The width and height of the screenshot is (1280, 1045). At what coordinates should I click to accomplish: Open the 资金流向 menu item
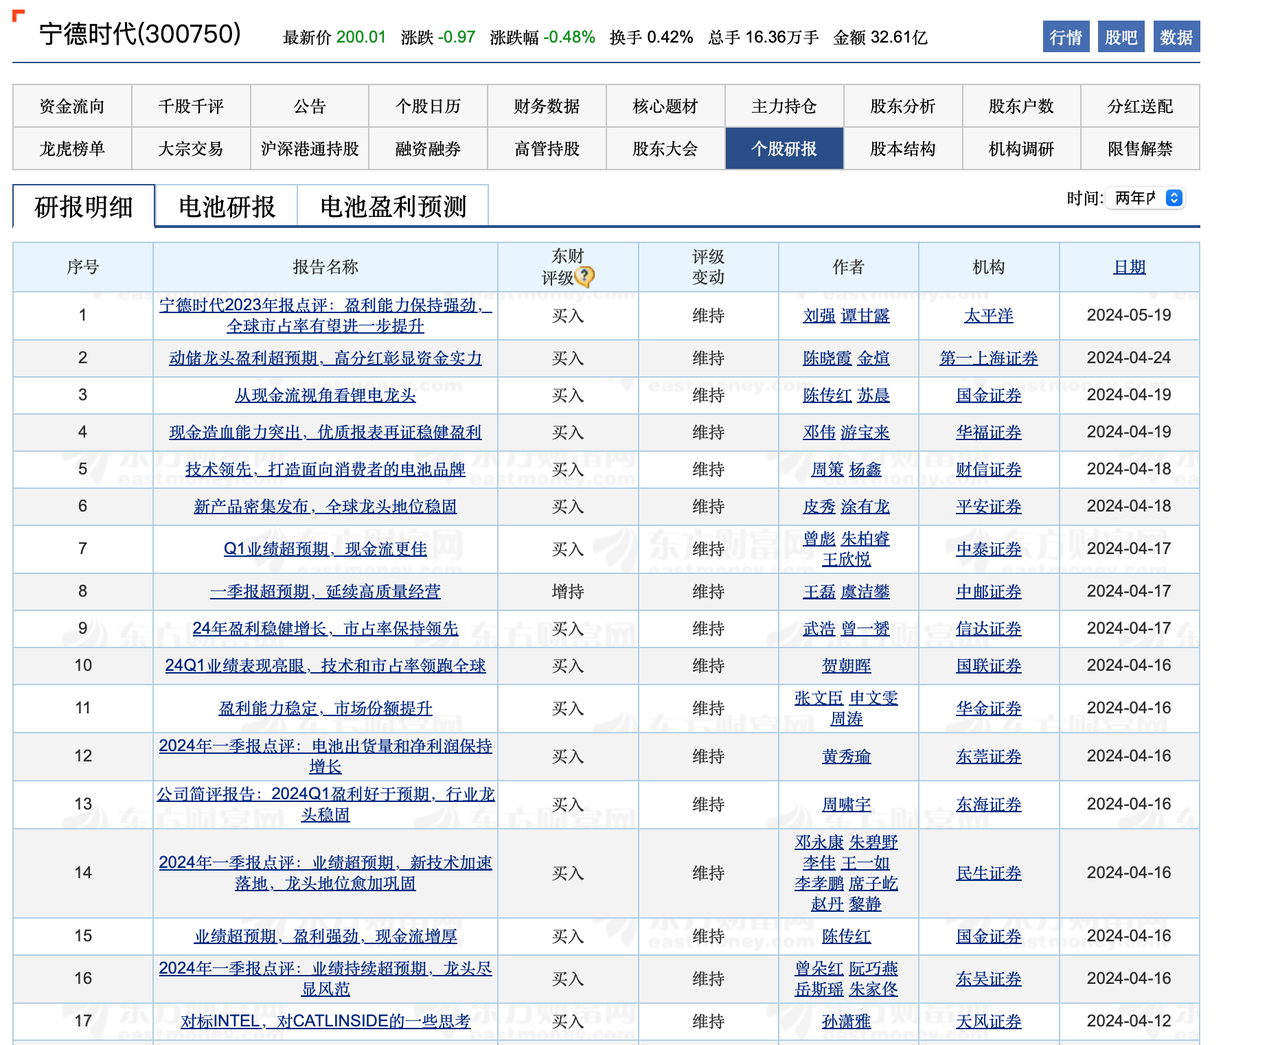point(72,106)
